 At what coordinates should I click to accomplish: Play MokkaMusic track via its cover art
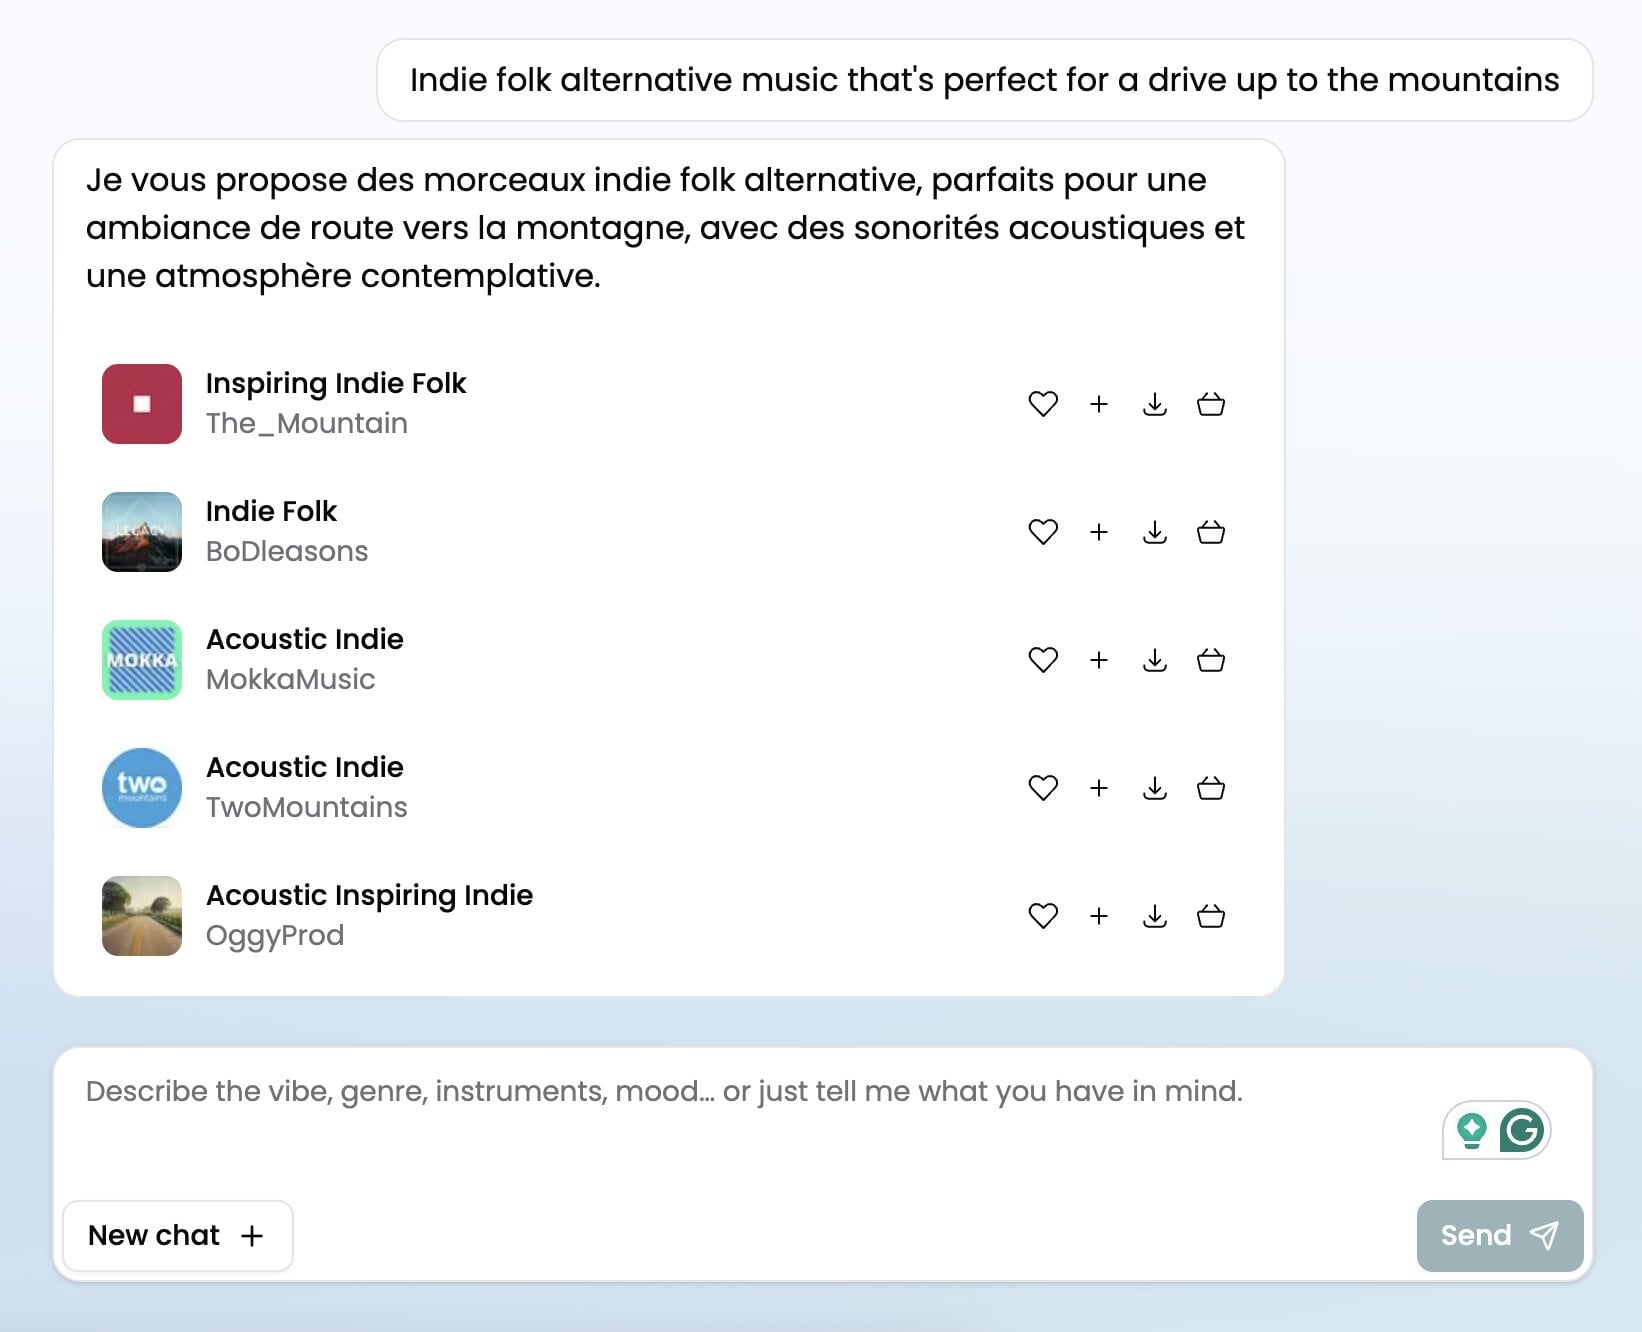coord(142,660)
